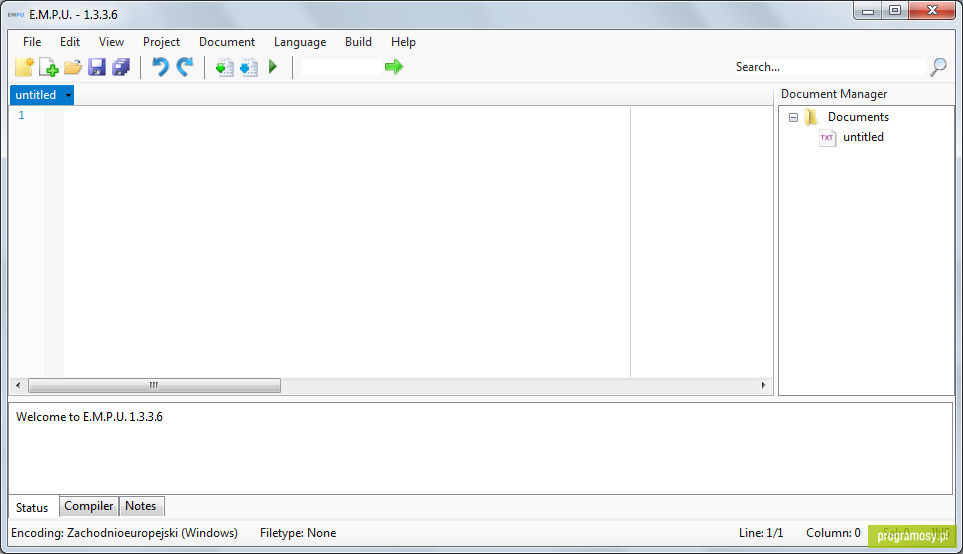Click the add document icon with green plus
The image size is (963, 554).
49,66
